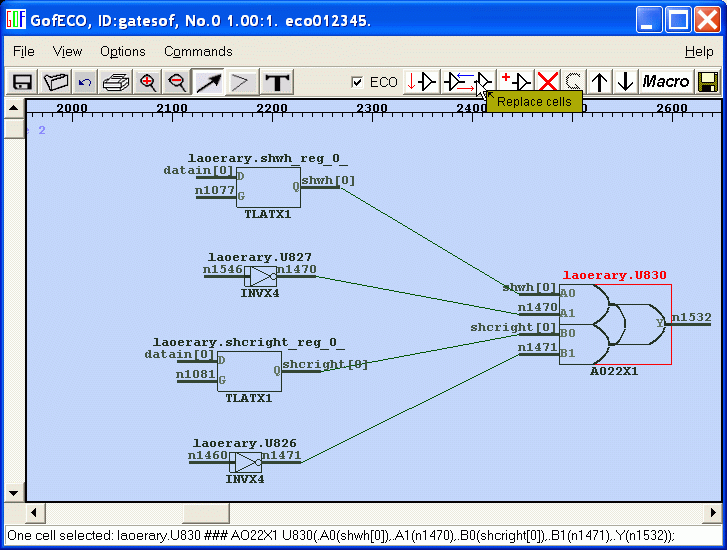
Task: Click the vertical scrollbar up arrow
Action: [x=14, y=109]
